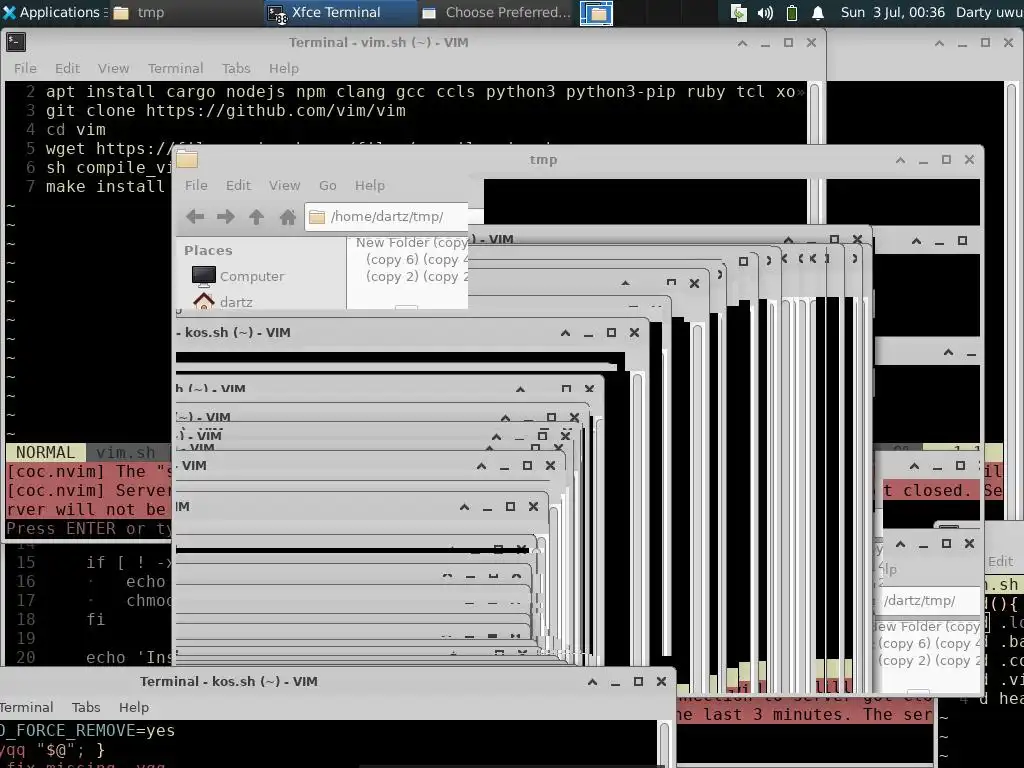Open Help menu in bottom kos.sh window
The image size is (1024, 768).
click(x=134, y=707)
